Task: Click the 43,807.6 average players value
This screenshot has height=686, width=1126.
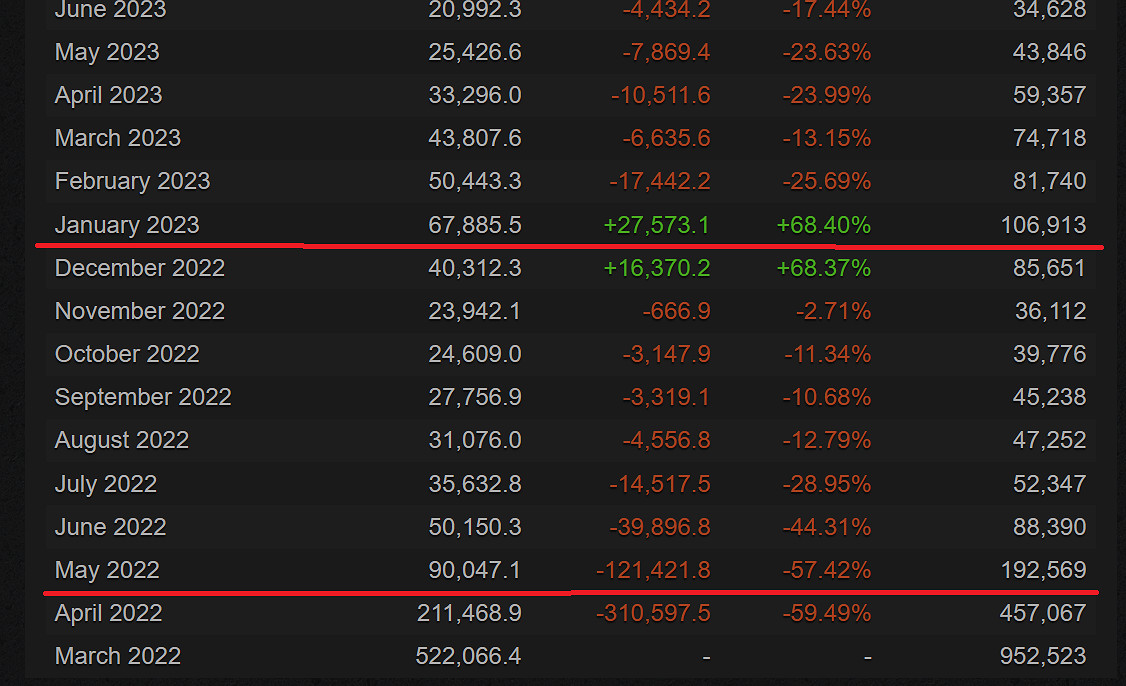Action: point(475,138)
